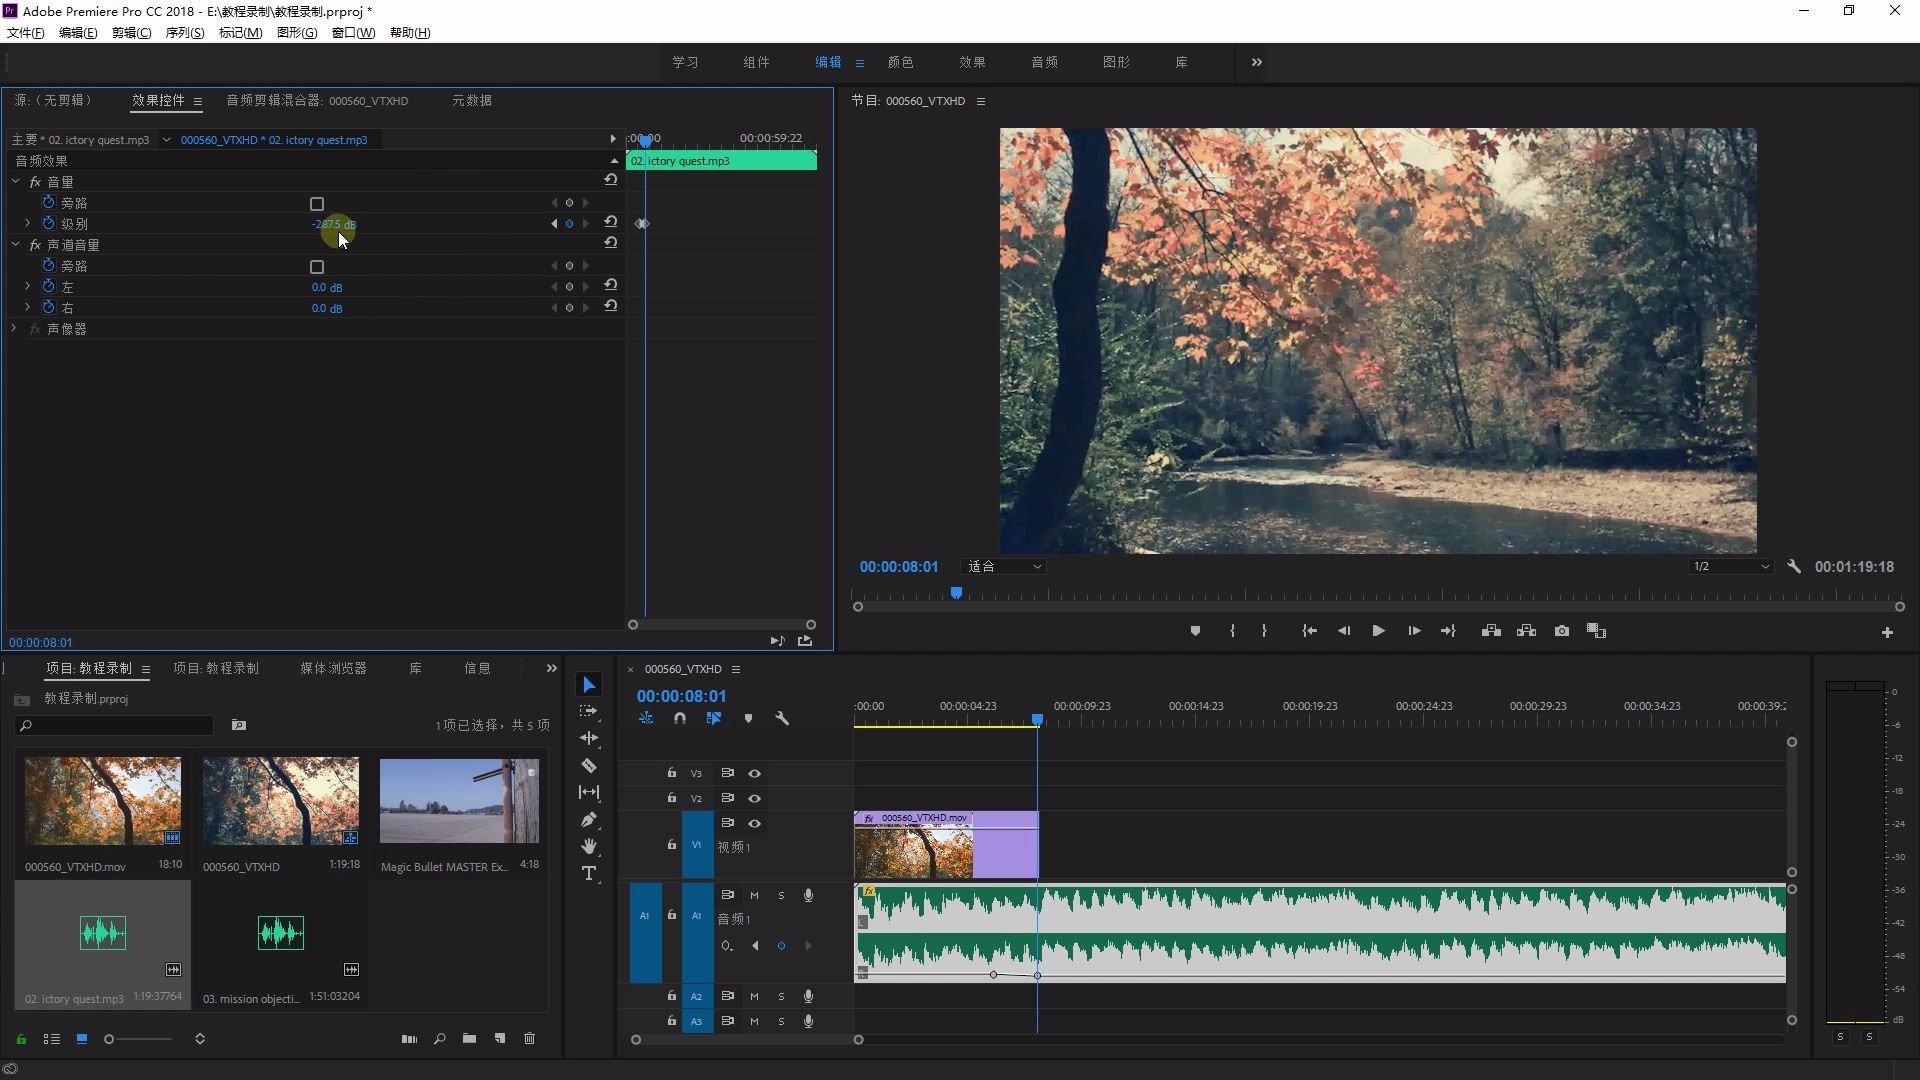Screen dimensions: 1920x1080
Task: Select 03. mission objective audio thumbnail
Action: point(280,934)
